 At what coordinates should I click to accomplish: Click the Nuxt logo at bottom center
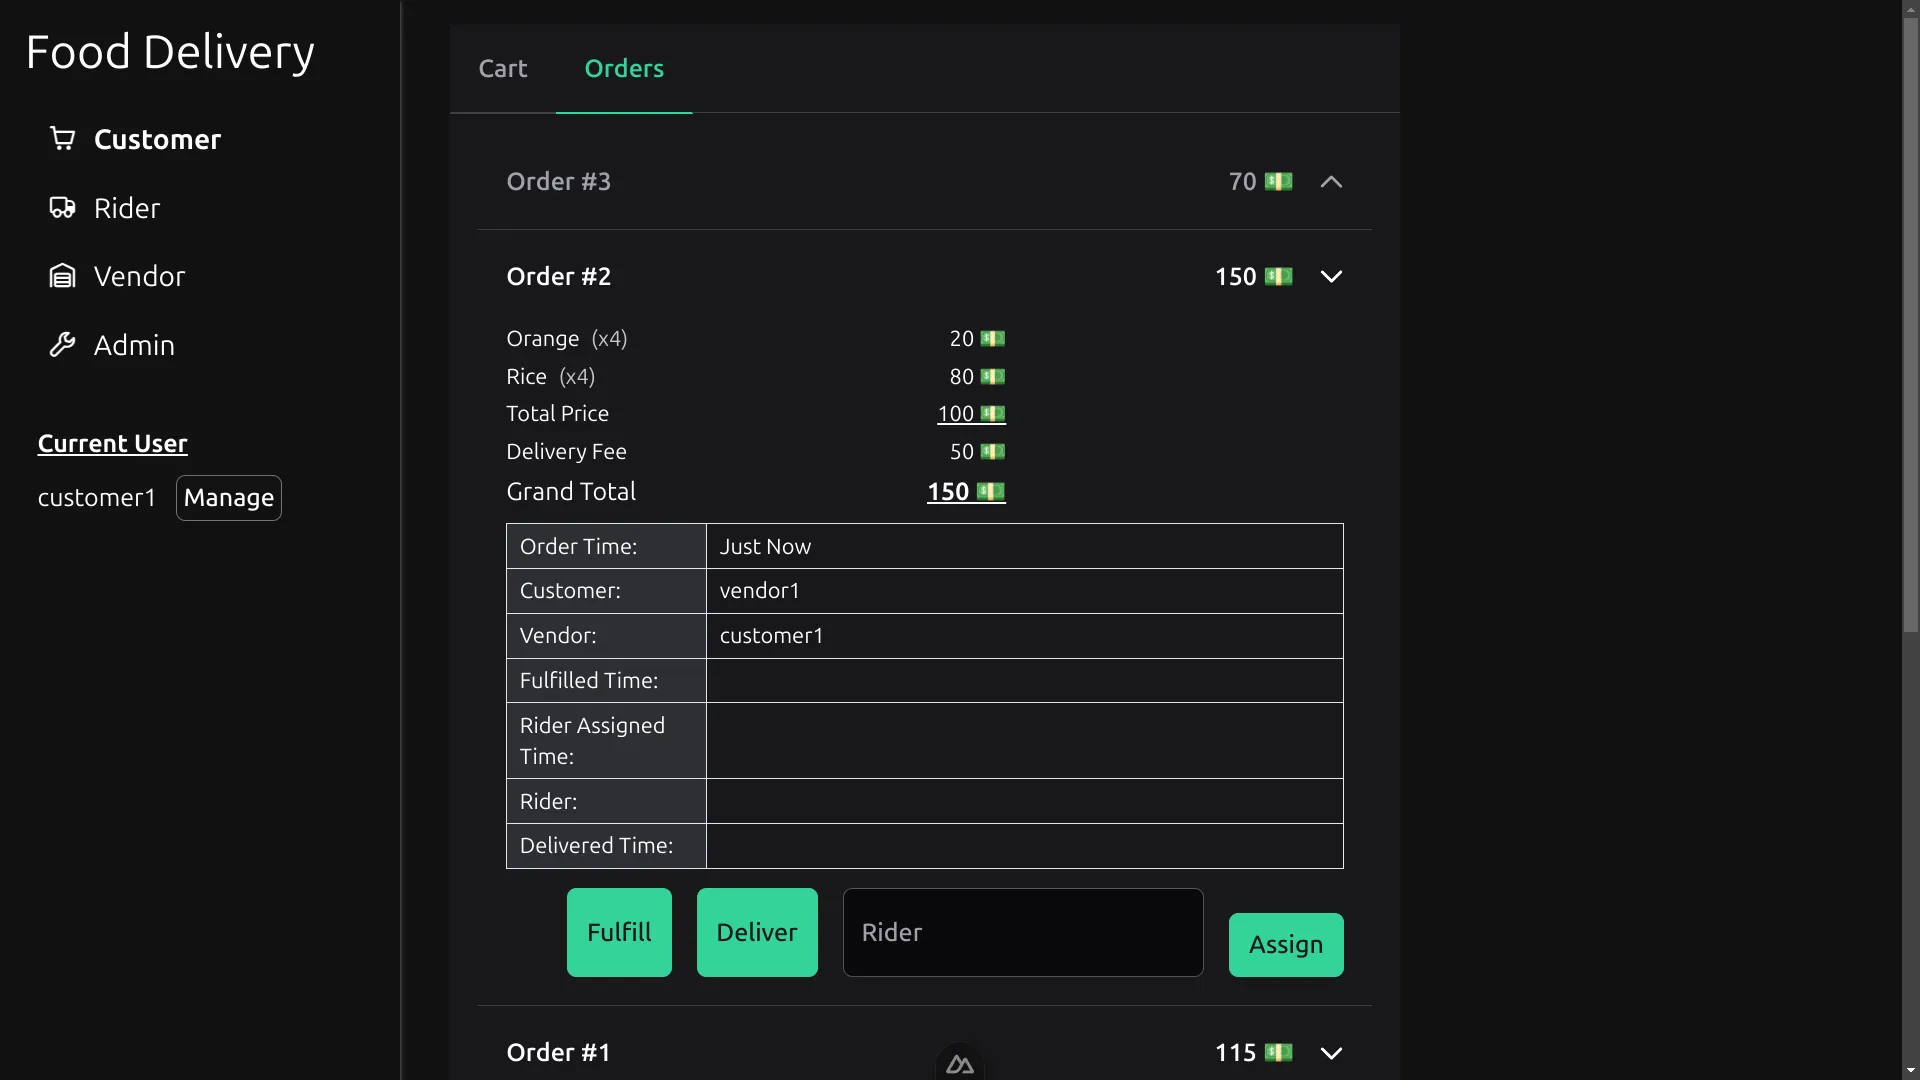tap(960, 1064)
